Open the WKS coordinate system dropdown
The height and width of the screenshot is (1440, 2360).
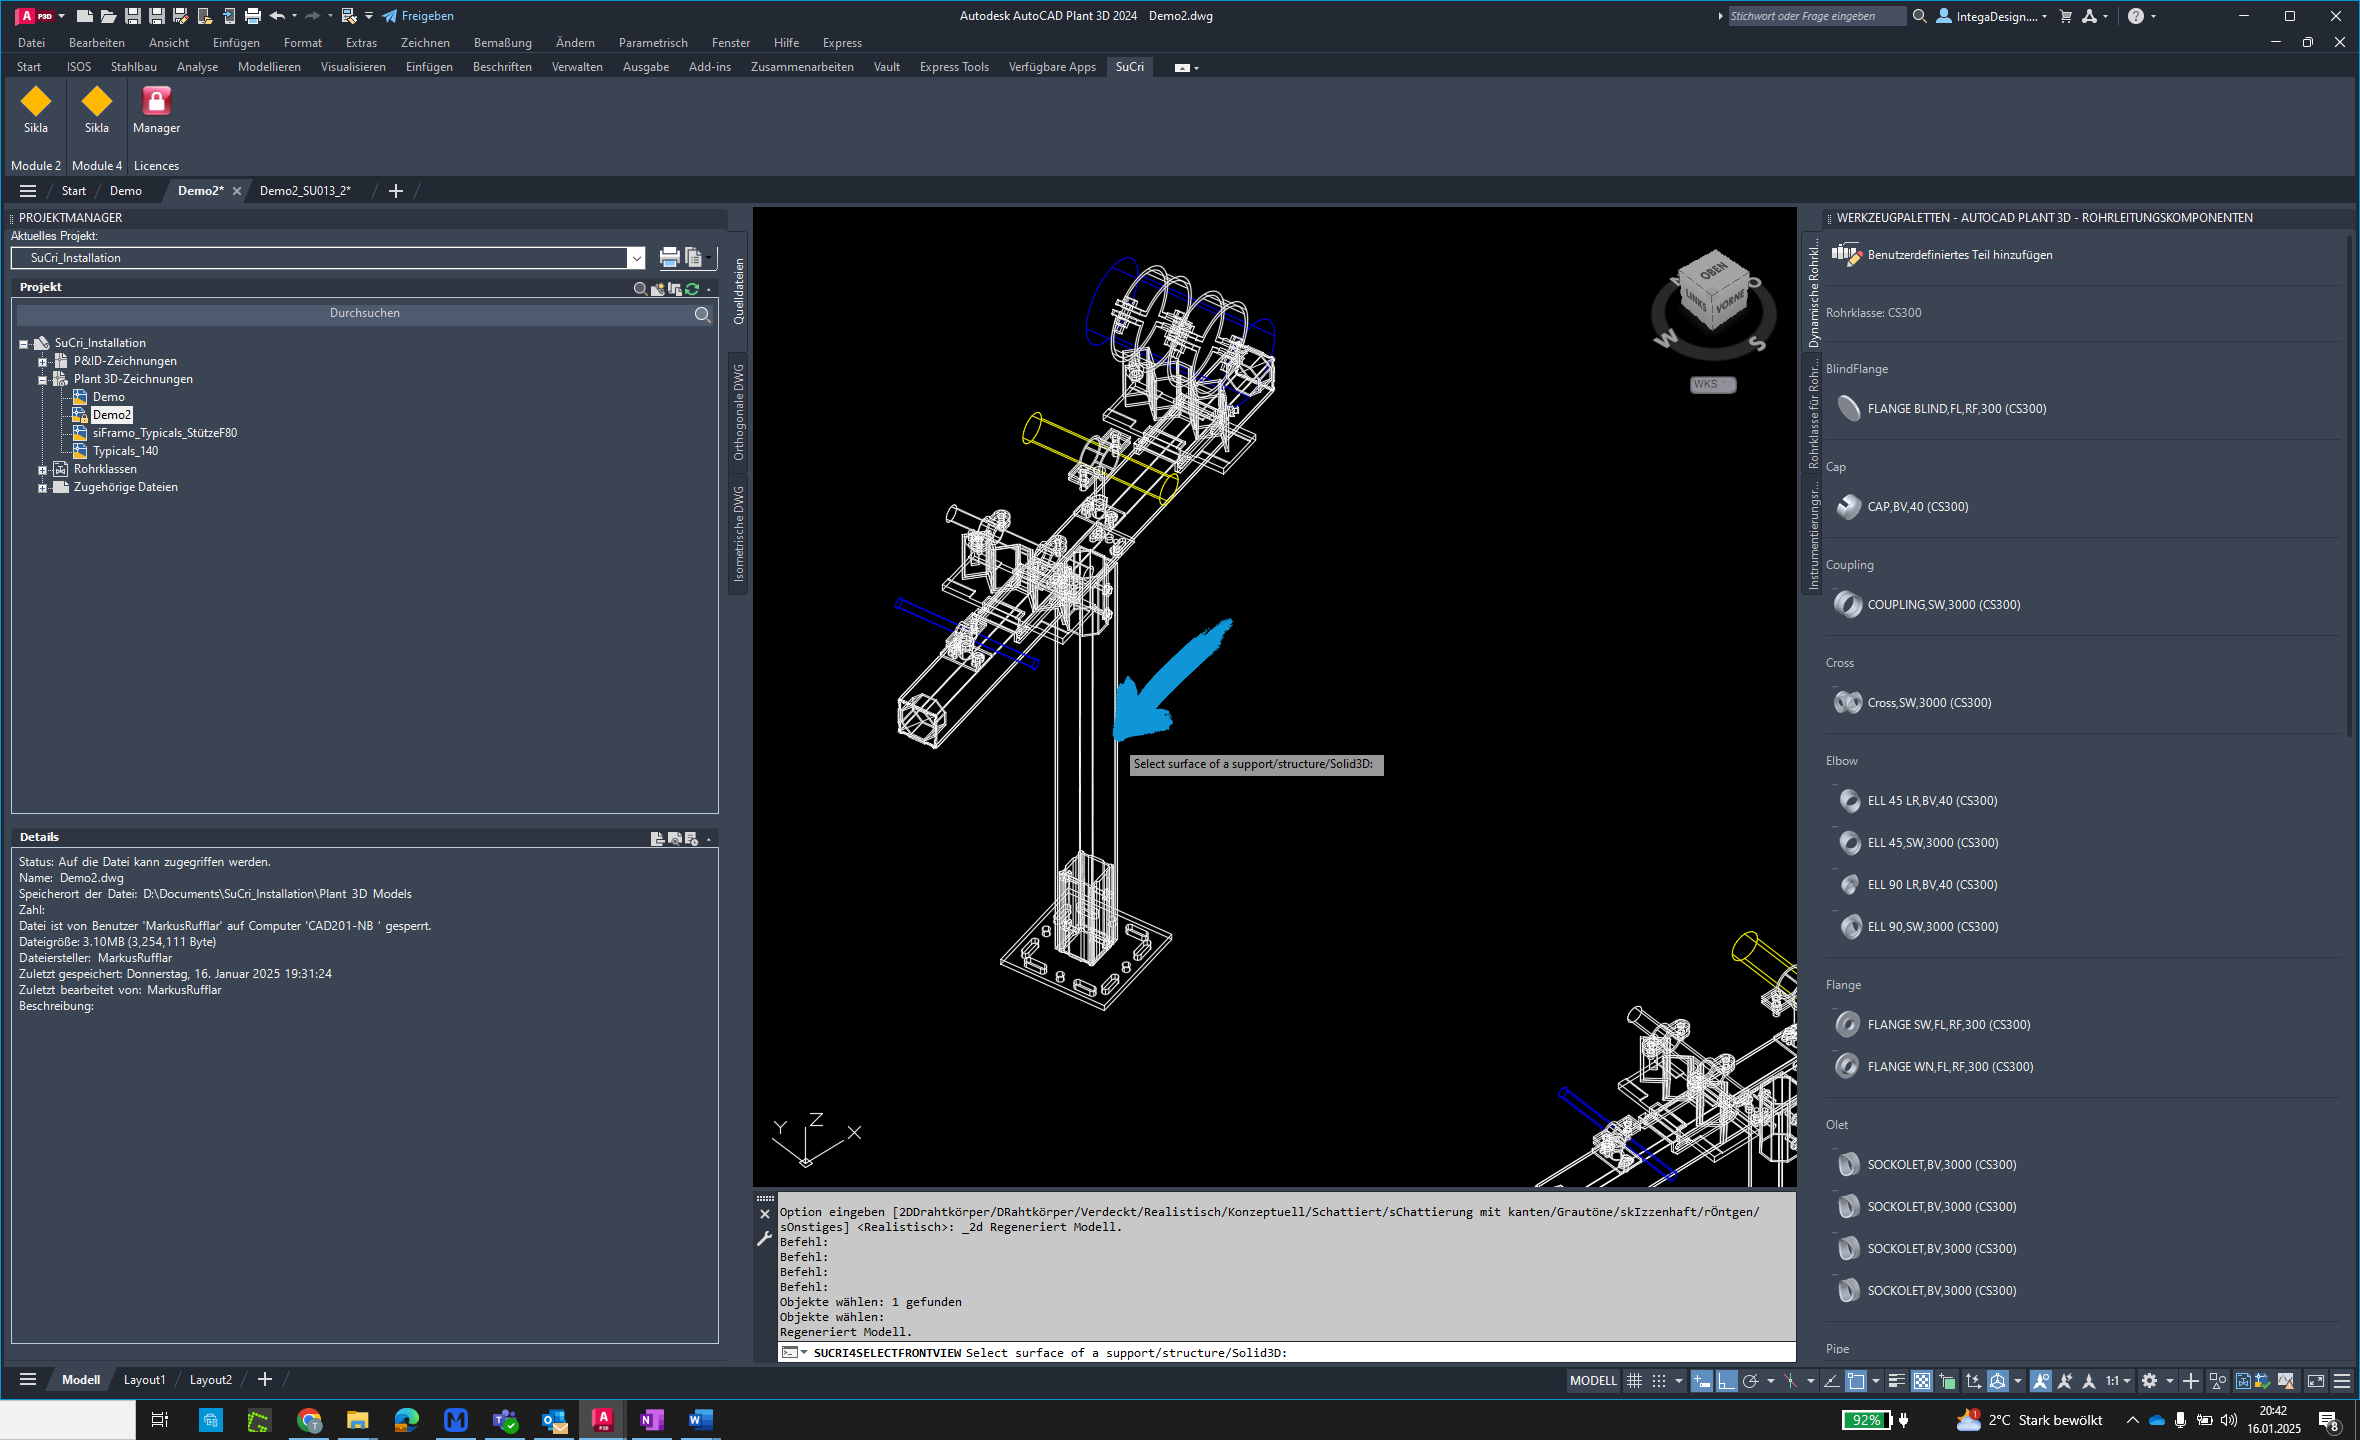(x=1713, y=384)
